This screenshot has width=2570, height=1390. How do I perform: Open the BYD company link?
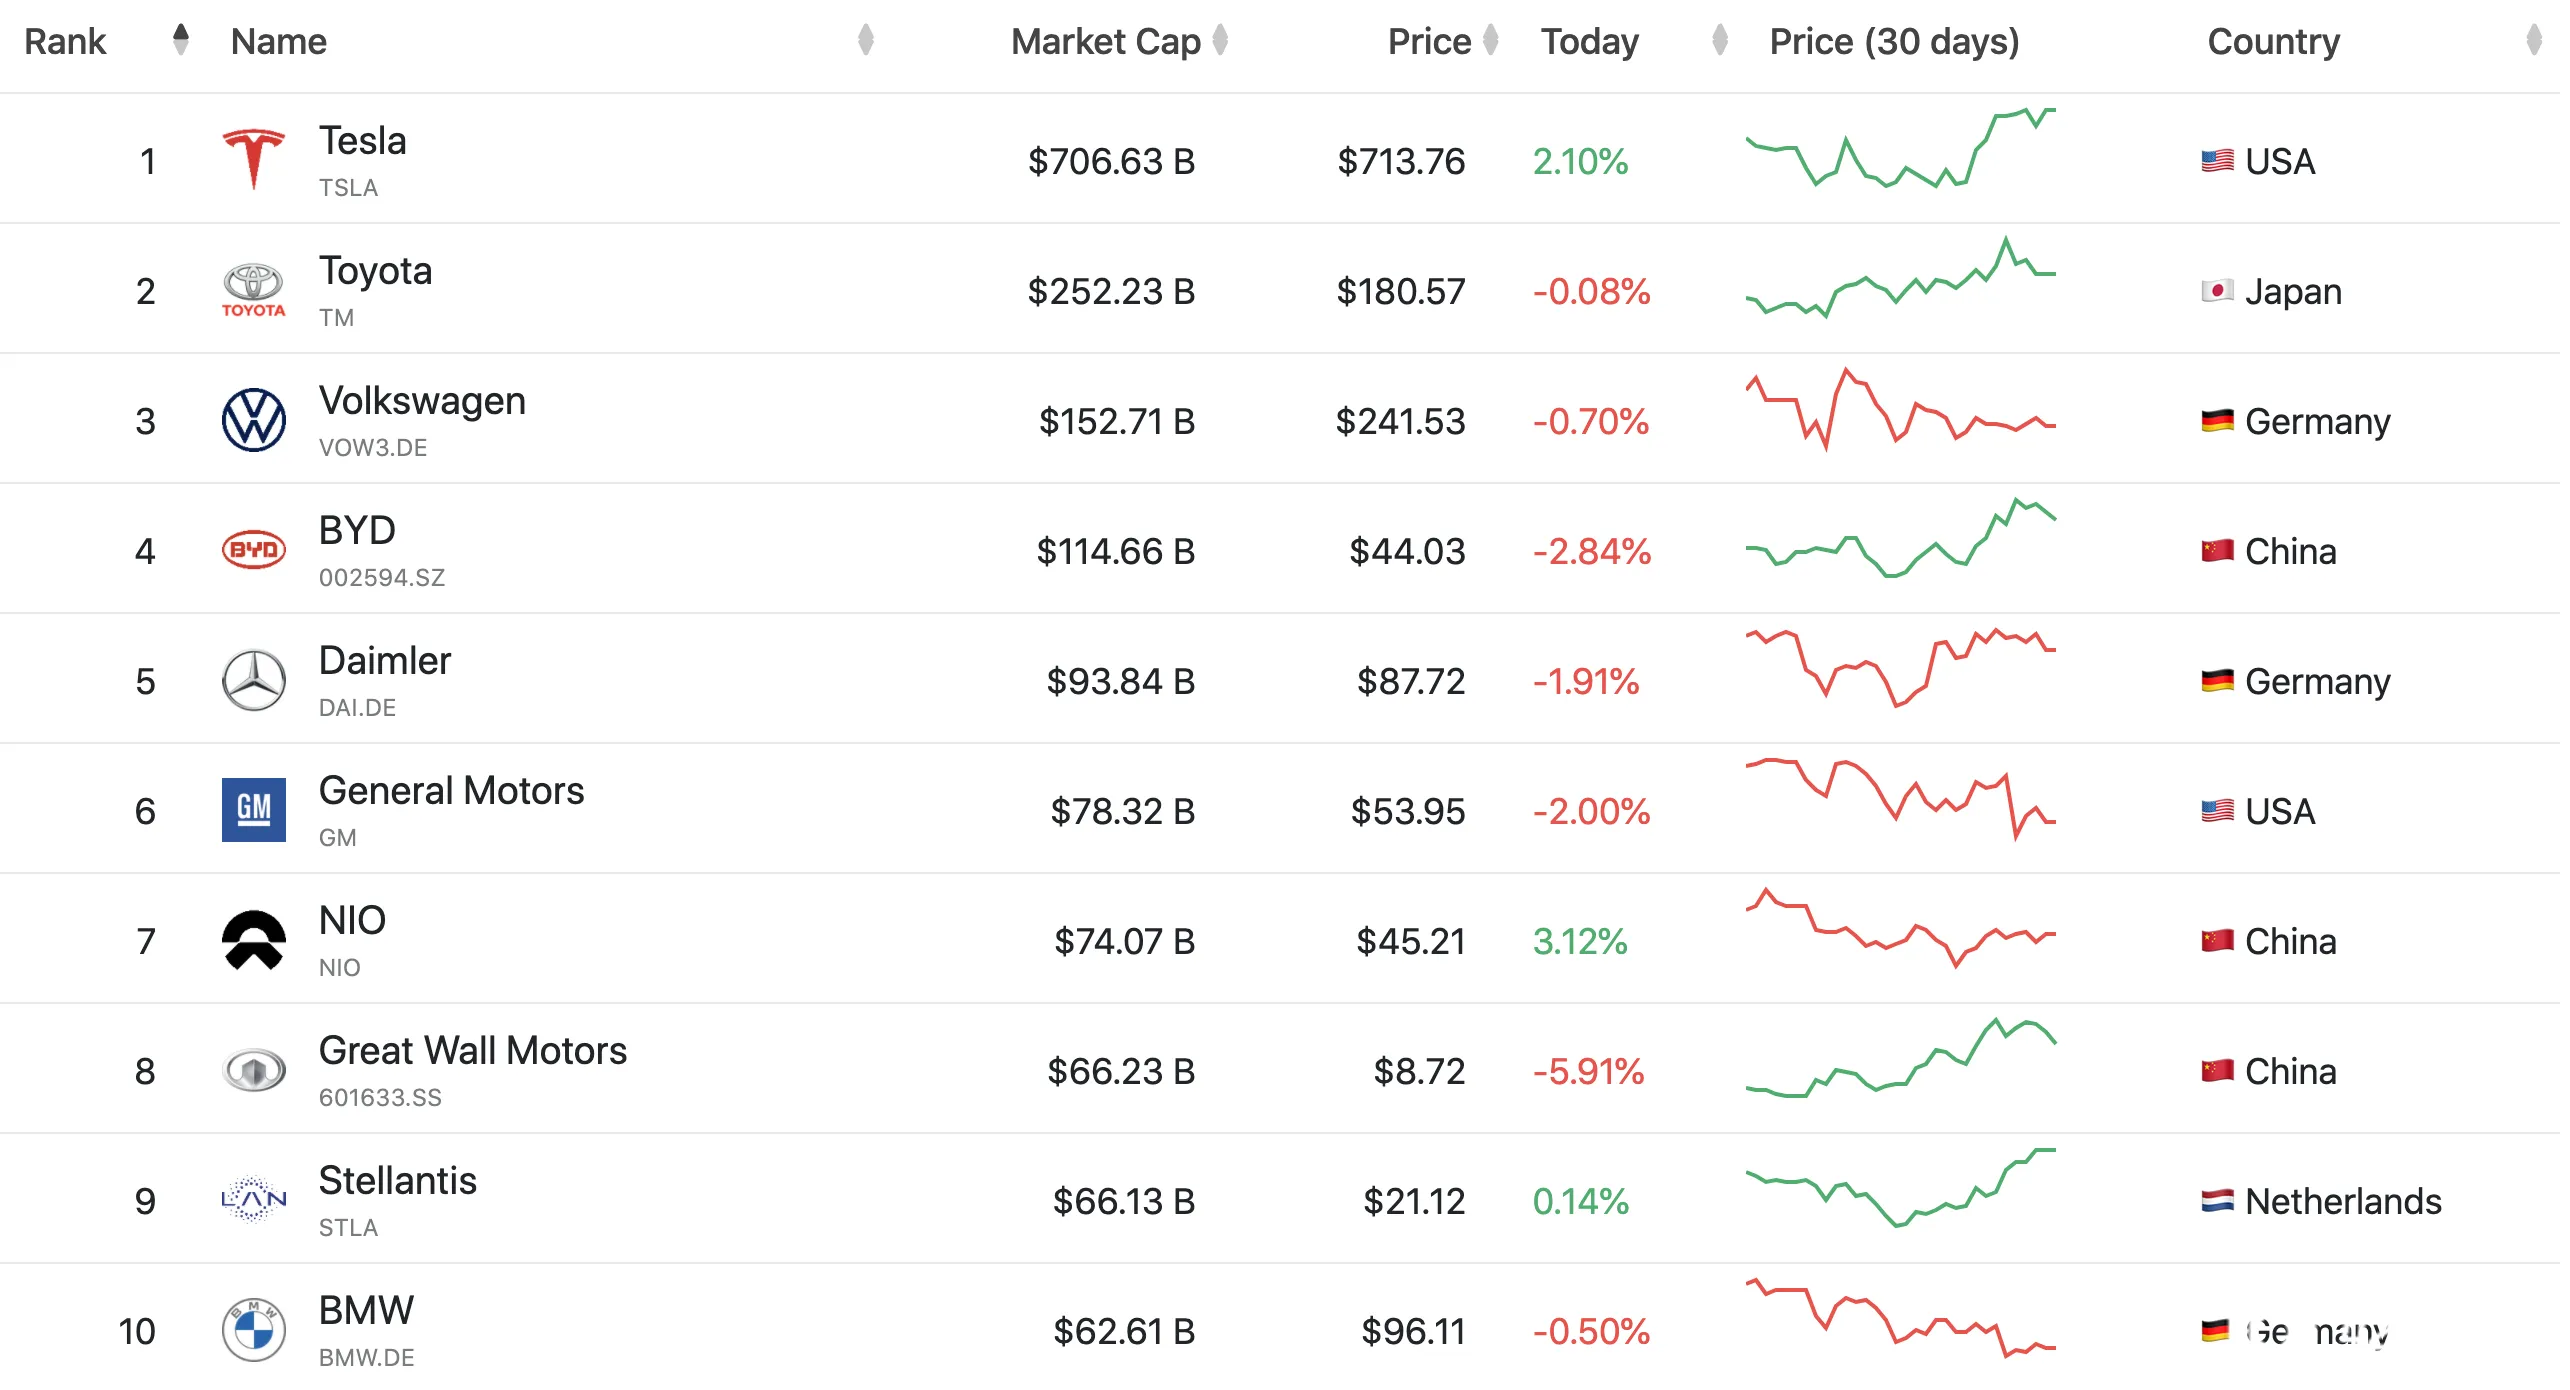357,530
